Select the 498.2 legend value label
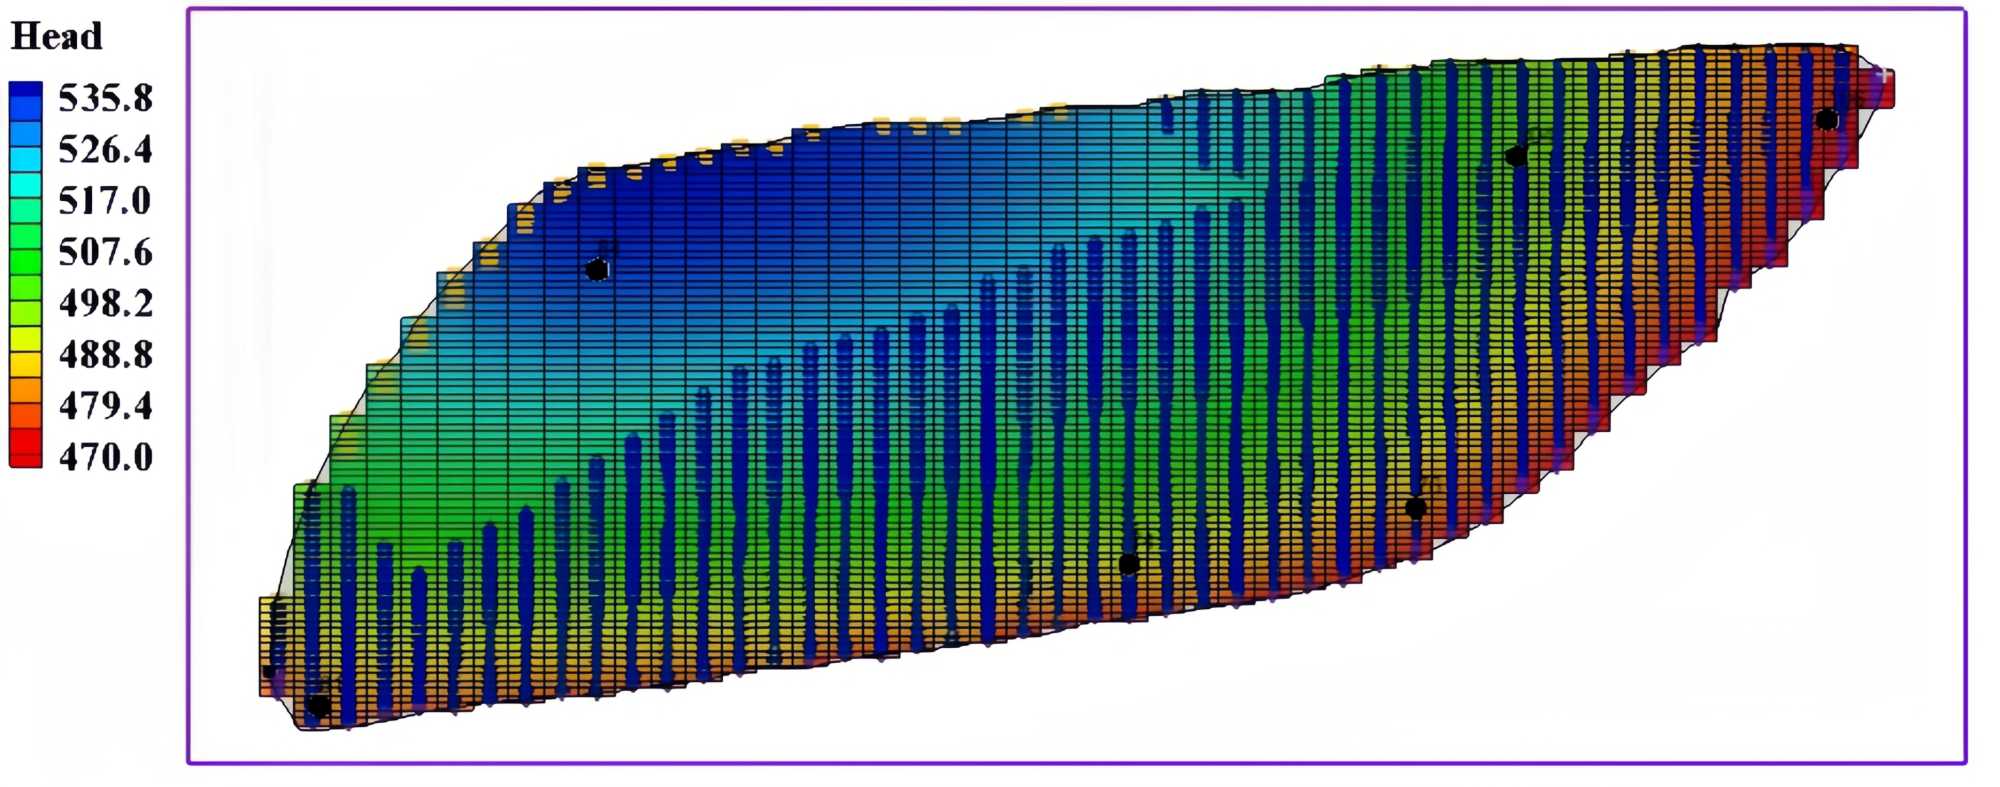This screenshot has height=787, width=2000. click(105, 303)
